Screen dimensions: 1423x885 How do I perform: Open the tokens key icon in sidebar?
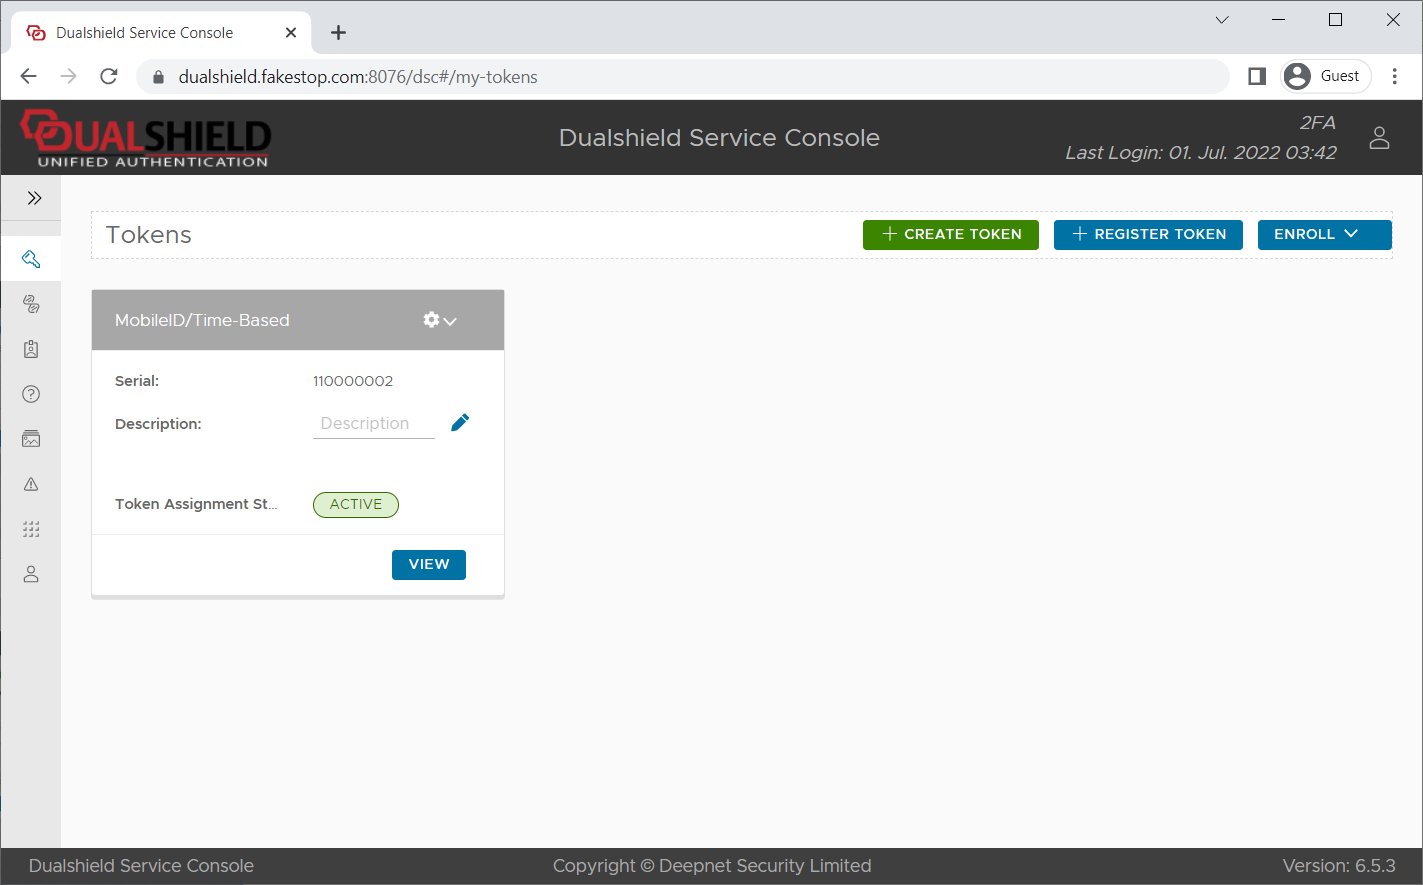31,259
